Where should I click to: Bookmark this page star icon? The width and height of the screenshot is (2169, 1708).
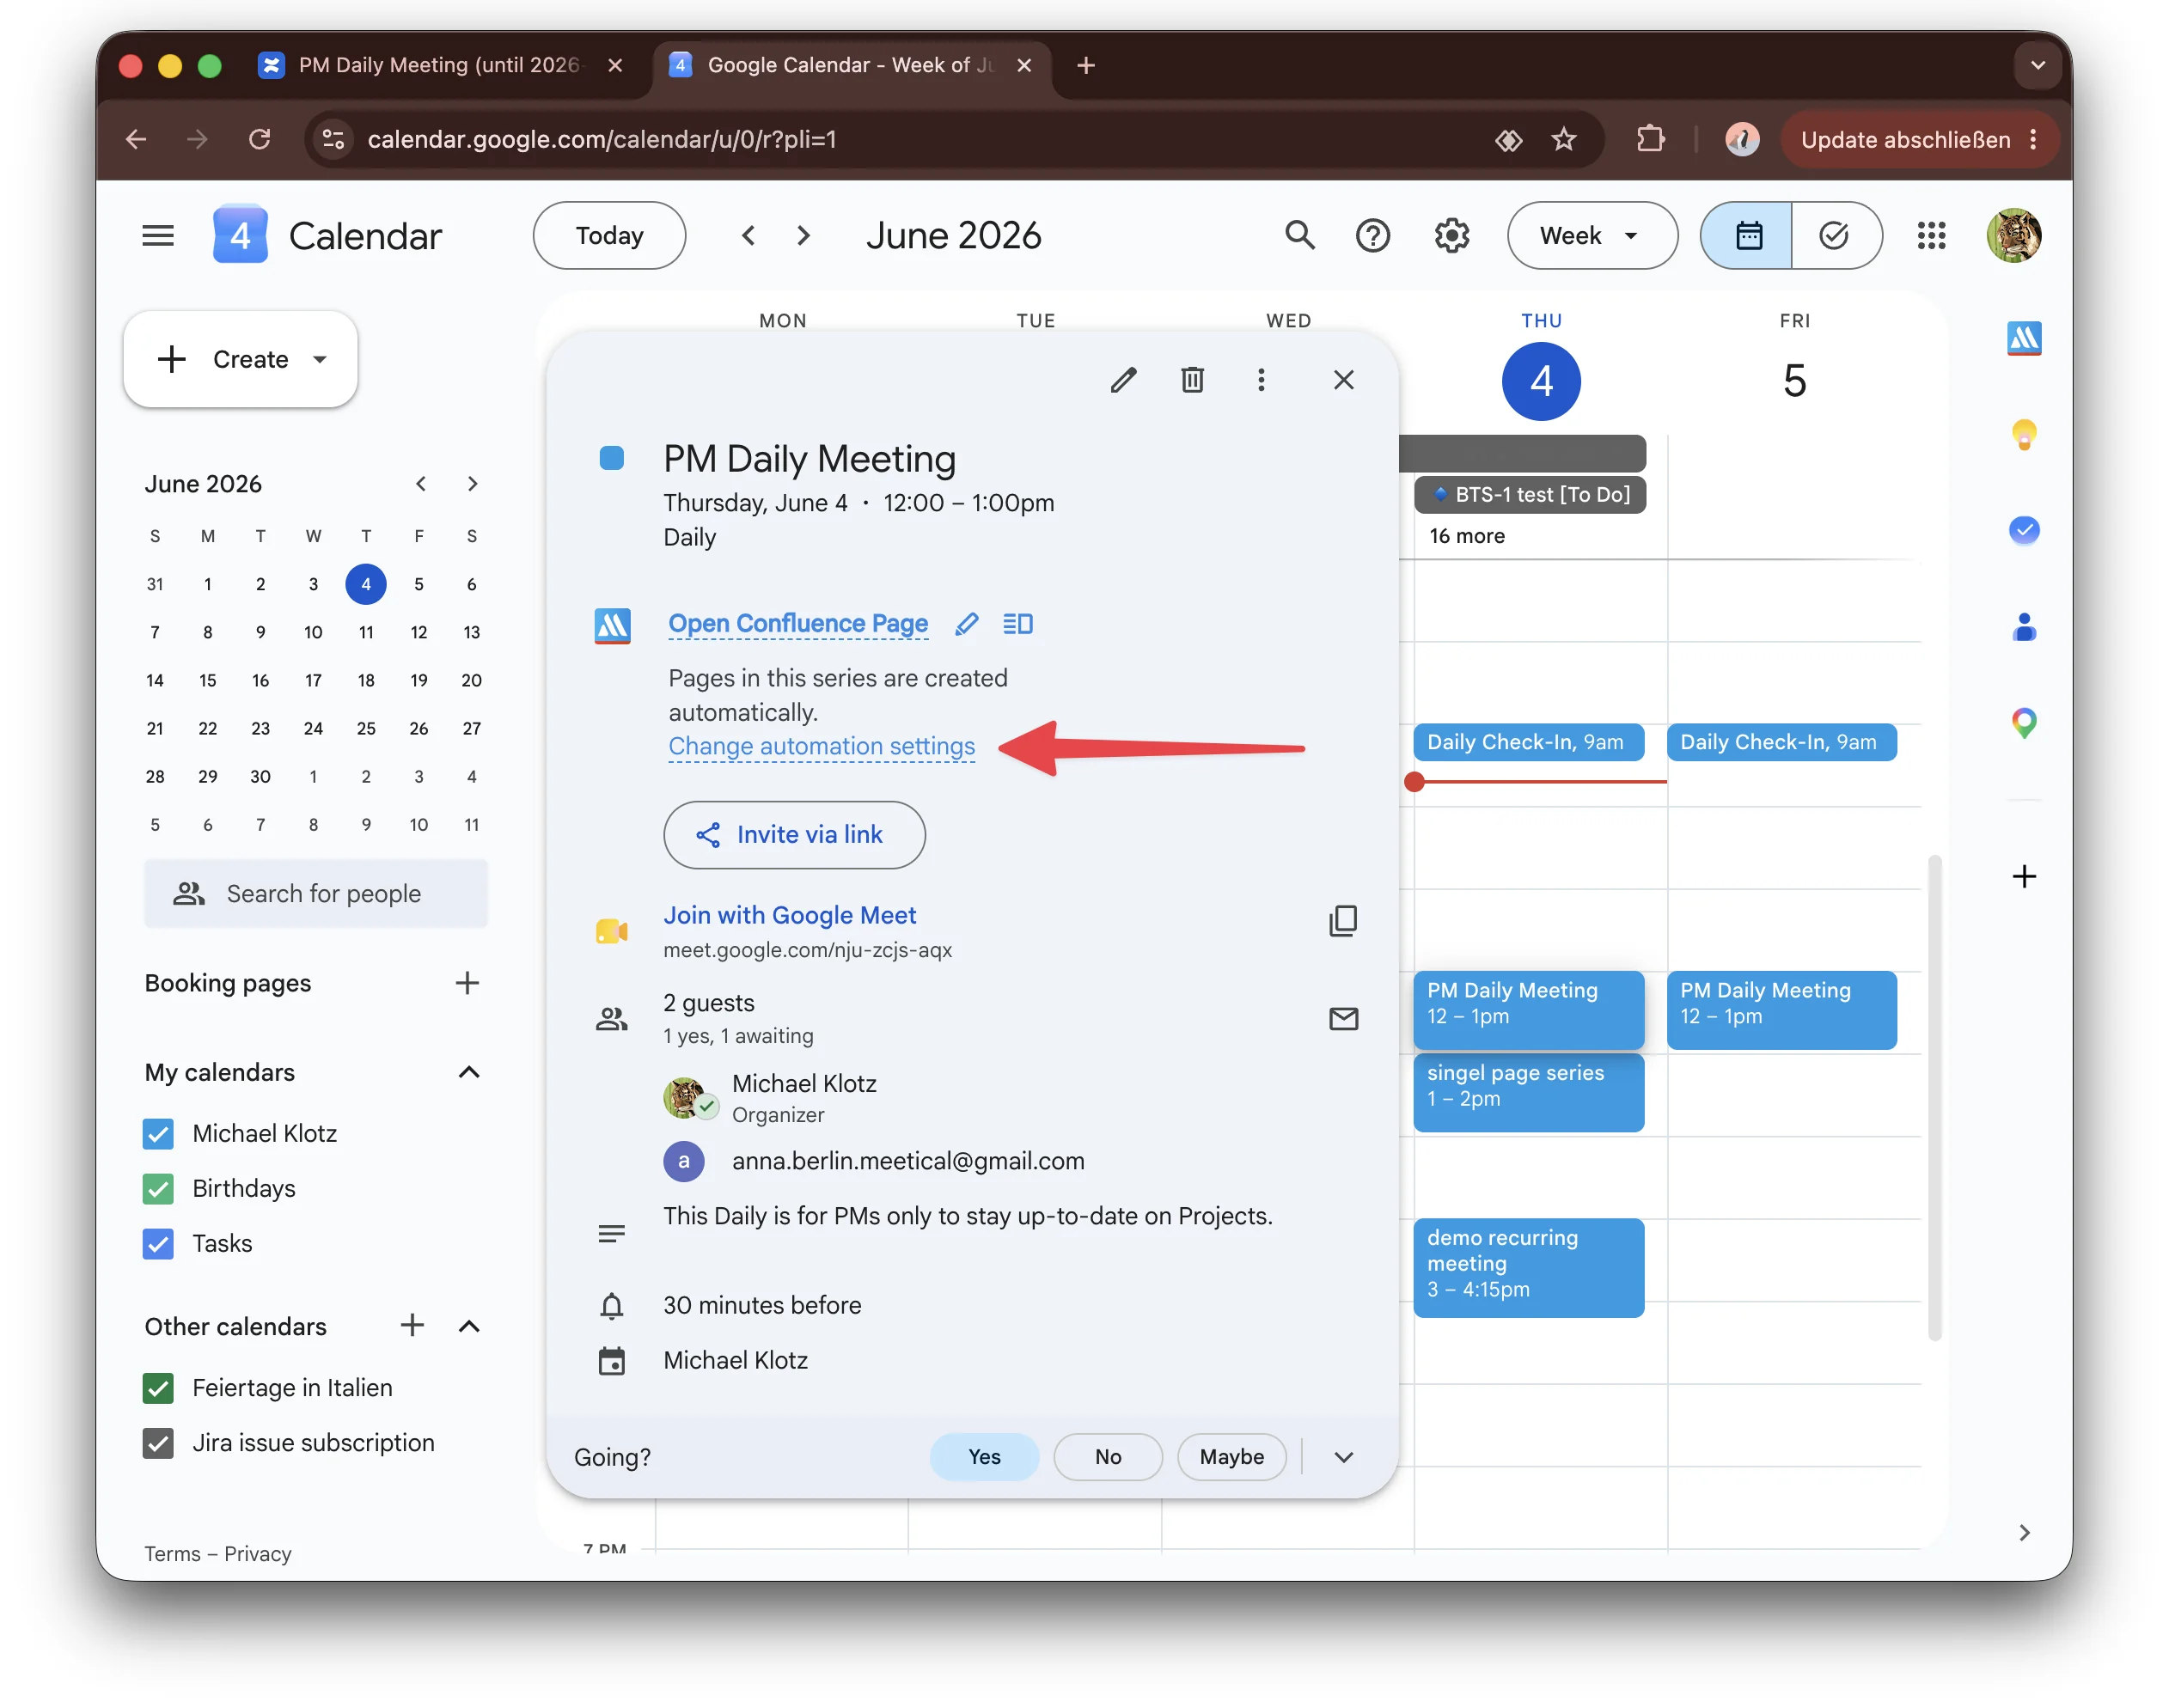[1563, 139]
